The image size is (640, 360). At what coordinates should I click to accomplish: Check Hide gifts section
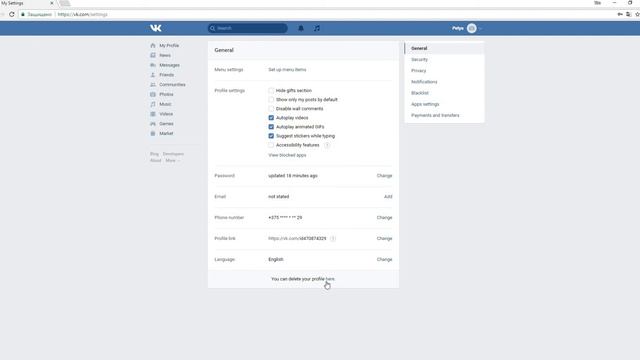point(271,91)
